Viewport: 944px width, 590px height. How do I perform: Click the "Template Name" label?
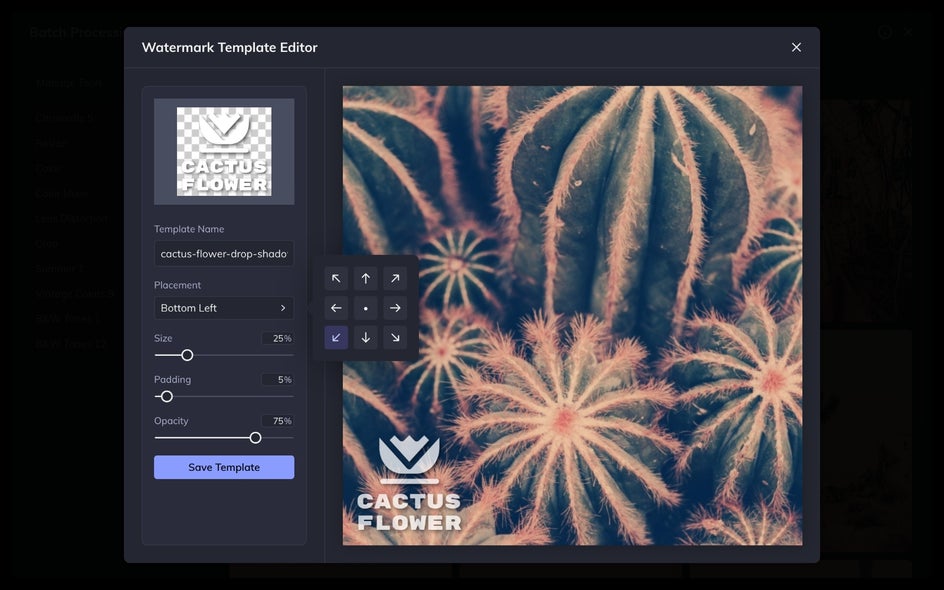189,229
